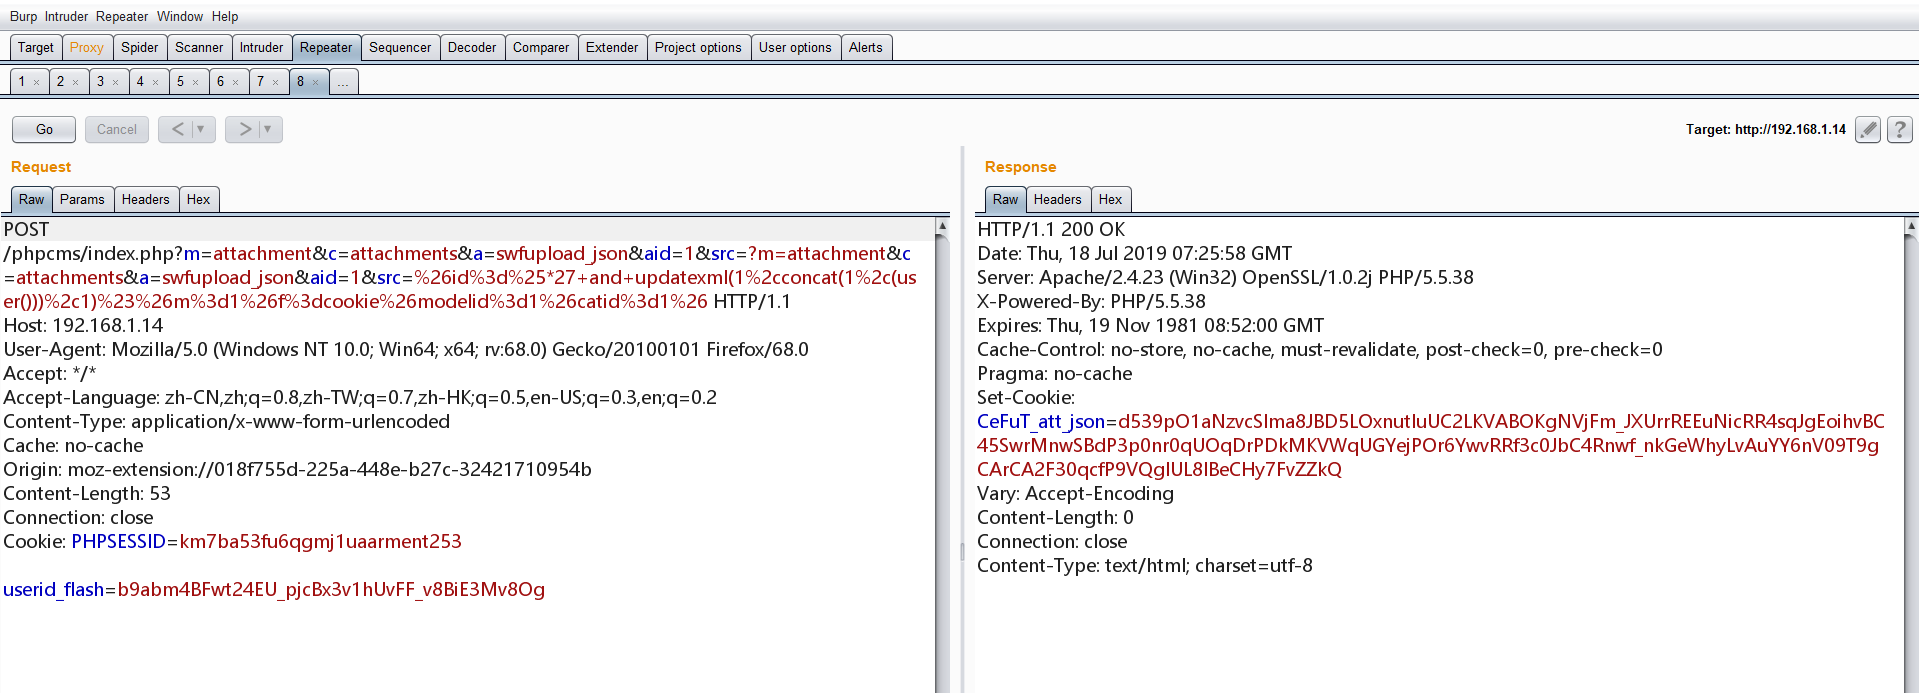Image resolution: width=1919 pixels, height=693 pixels.
Task: Go back to previous request in history
Action: (177, 129)
